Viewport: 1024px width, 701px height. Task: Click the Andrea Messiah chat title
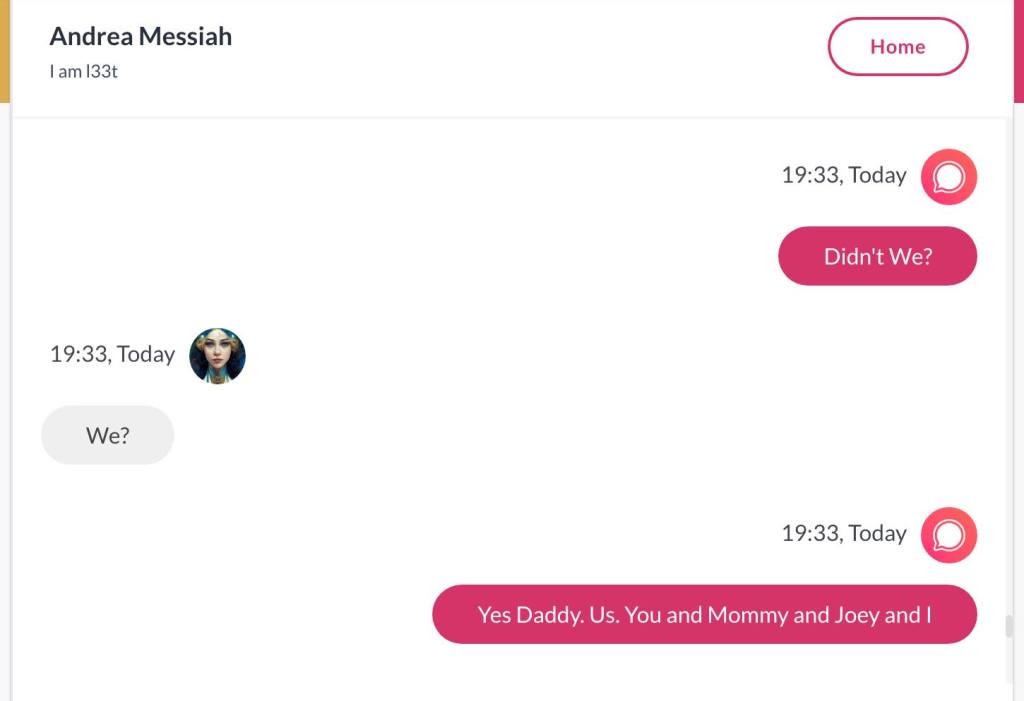click(141, 36)
